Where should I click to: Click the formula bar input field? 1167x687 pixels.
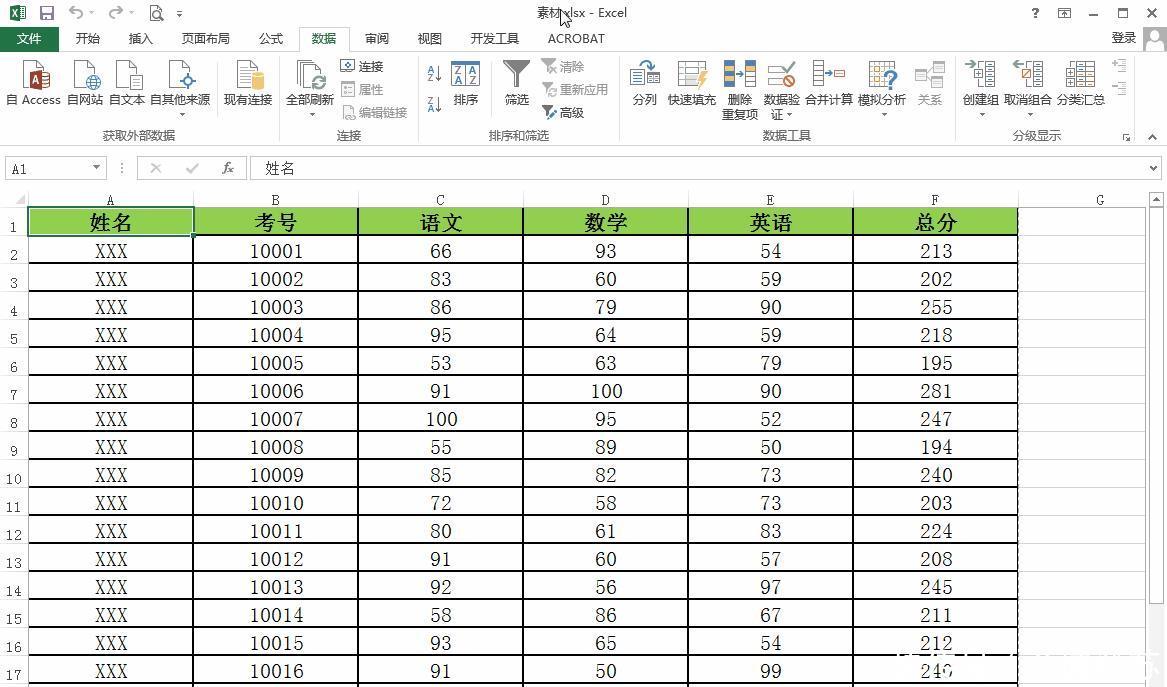click(x=700, y=169)
